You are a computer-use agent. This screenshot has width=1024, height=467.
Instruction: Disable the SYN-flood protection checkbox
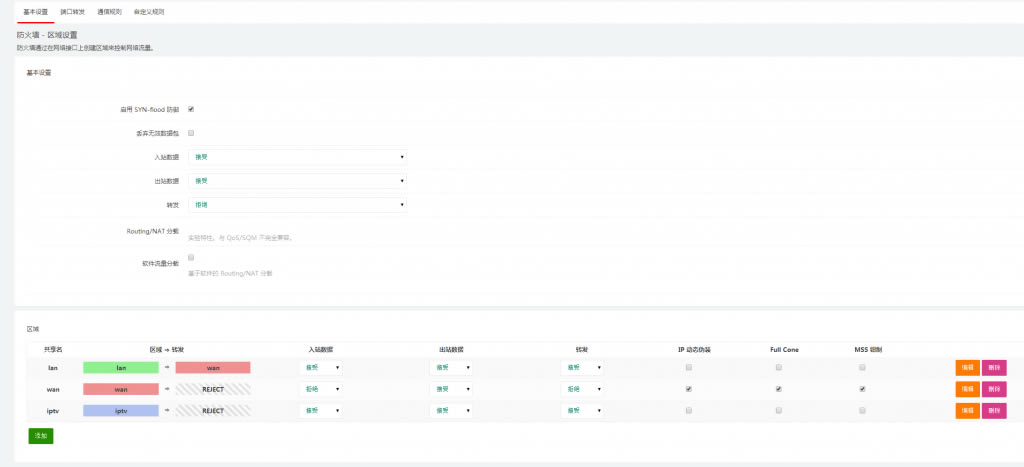[191, 108]
